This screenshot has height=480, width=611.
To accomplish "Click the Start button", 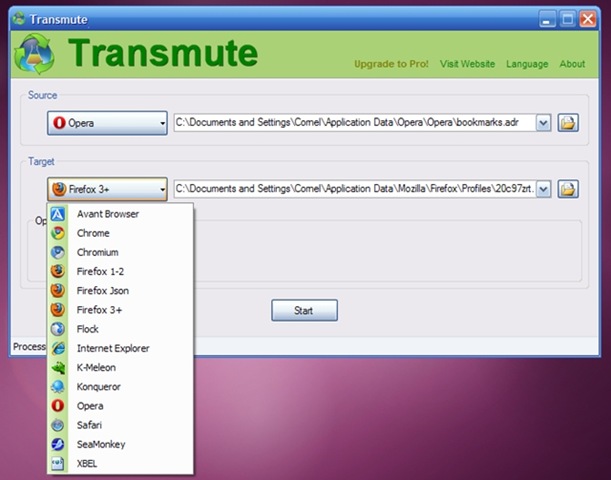I will [304, 311].
